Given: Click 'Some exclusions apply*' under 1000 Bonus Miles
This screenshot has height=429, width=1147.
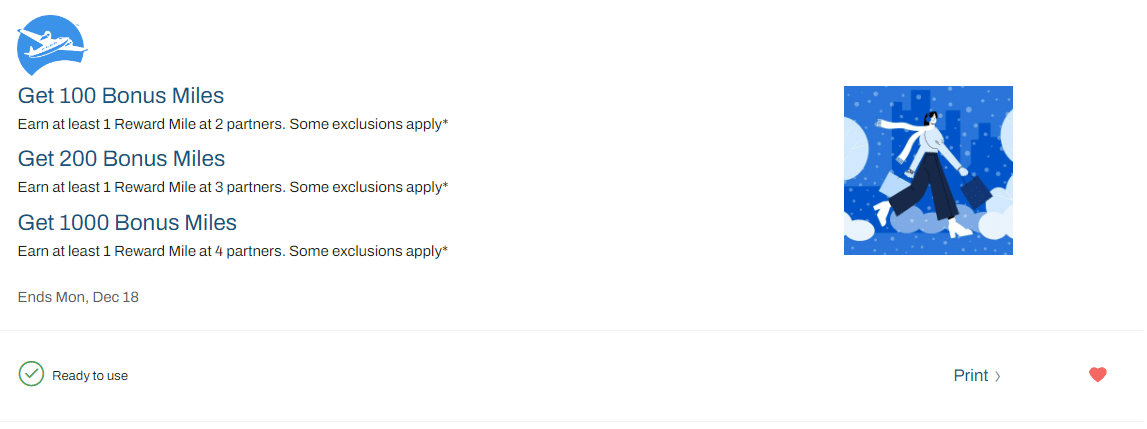Looking at the screenshot, I should click(370, 250).
